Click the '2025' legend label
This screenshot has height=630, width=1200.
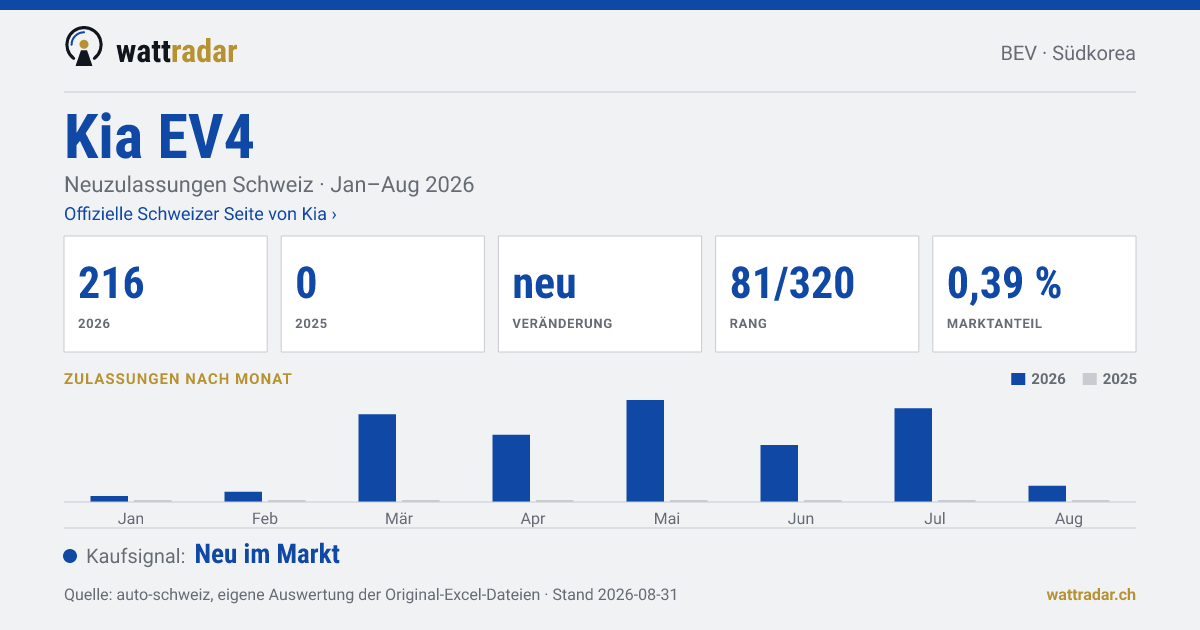[1120, 379]
